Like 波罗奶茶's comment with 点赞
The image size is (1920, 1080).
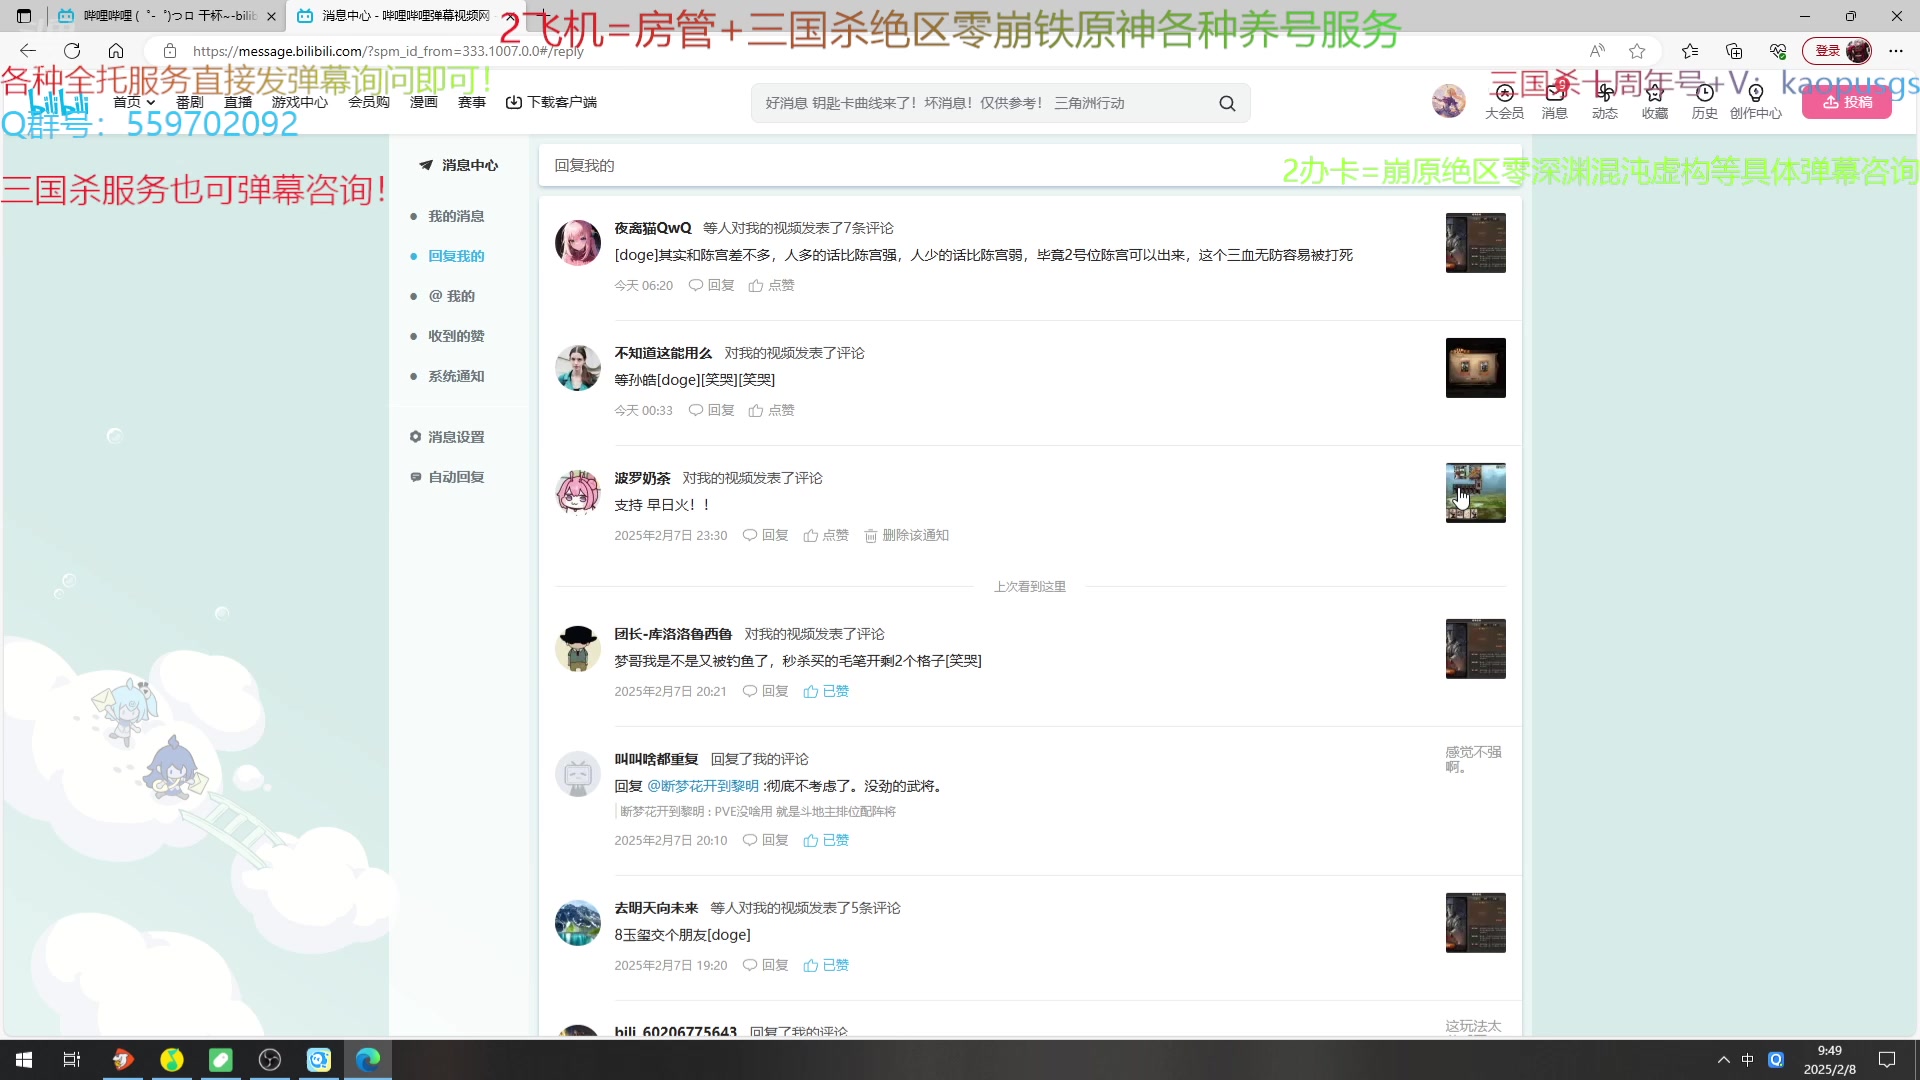pos(826,536)
